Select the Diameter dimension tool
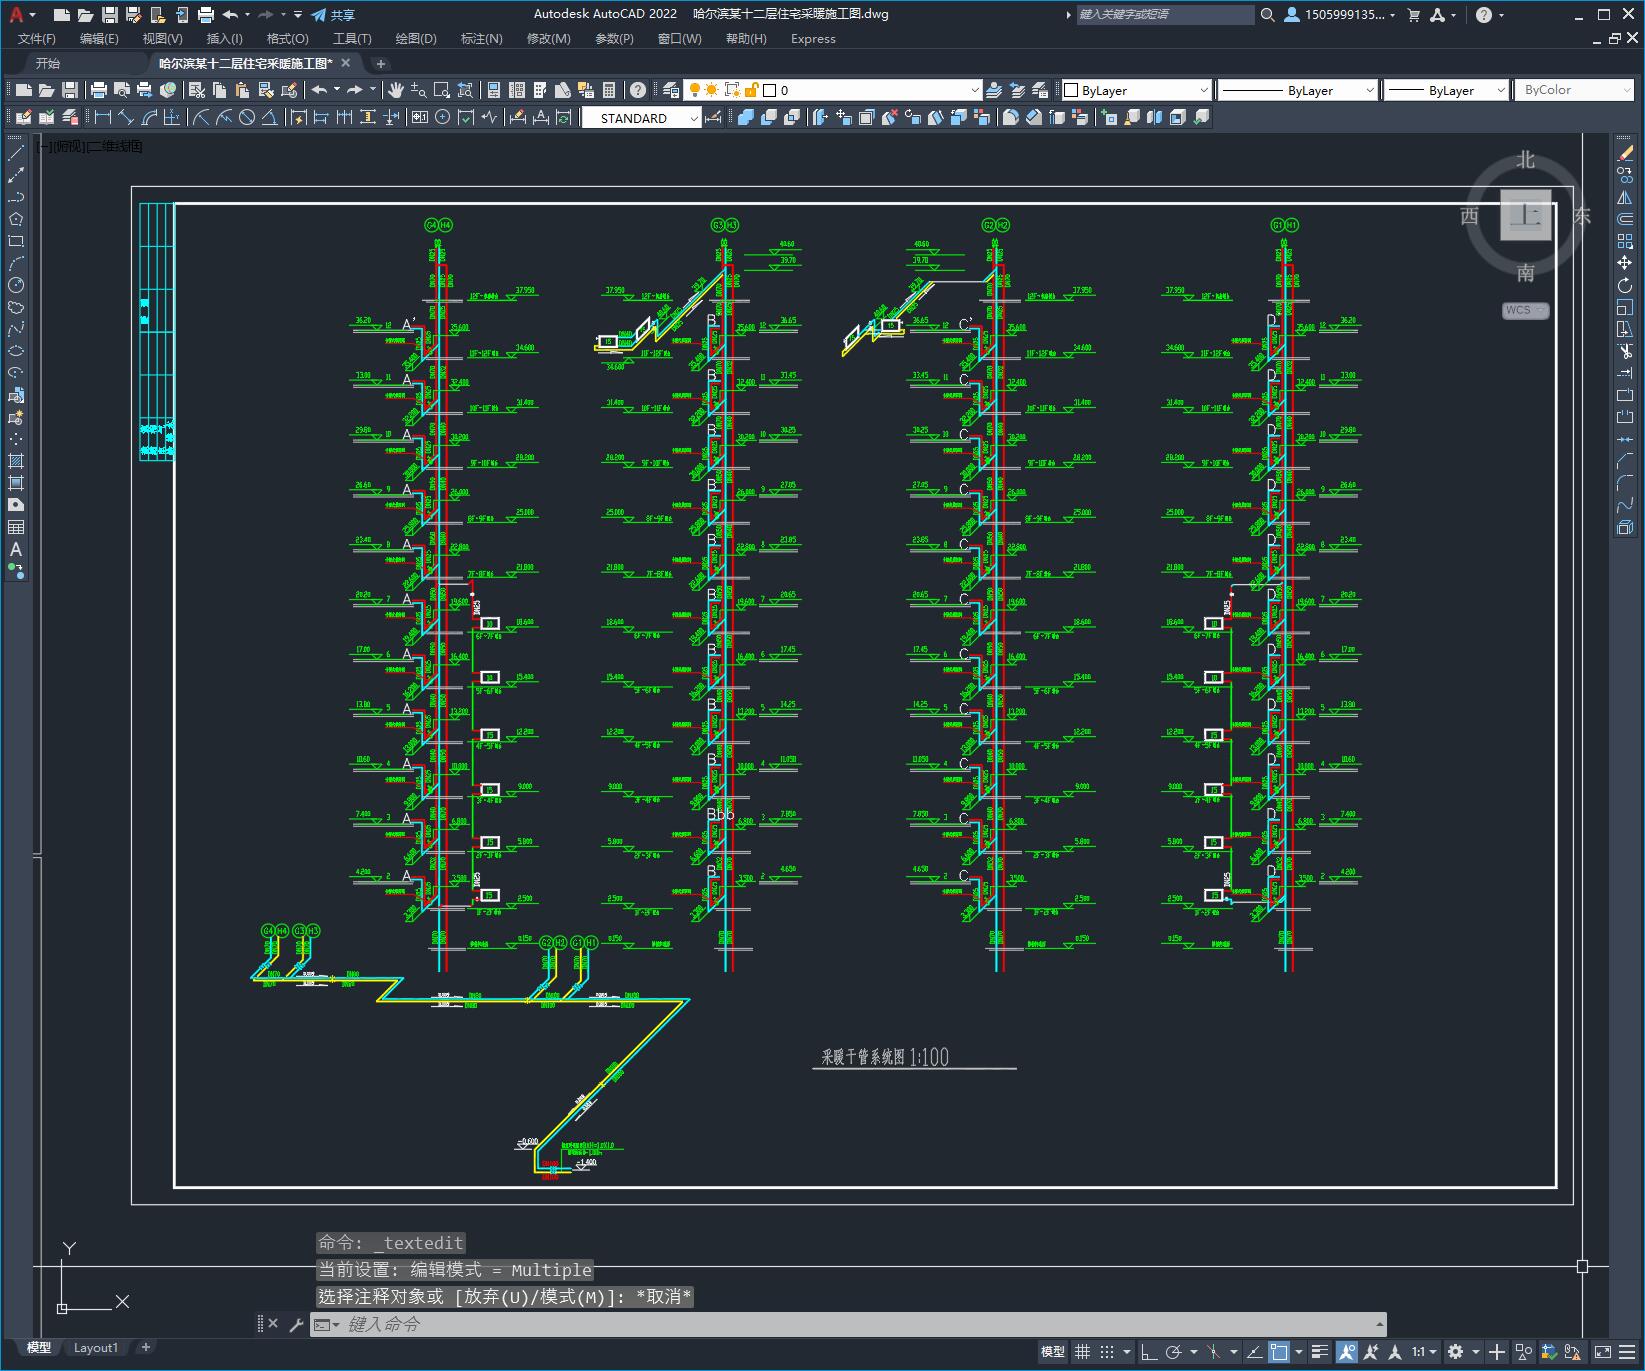The width and height of the screenshot is (1645, 1371). pos(247,117)
